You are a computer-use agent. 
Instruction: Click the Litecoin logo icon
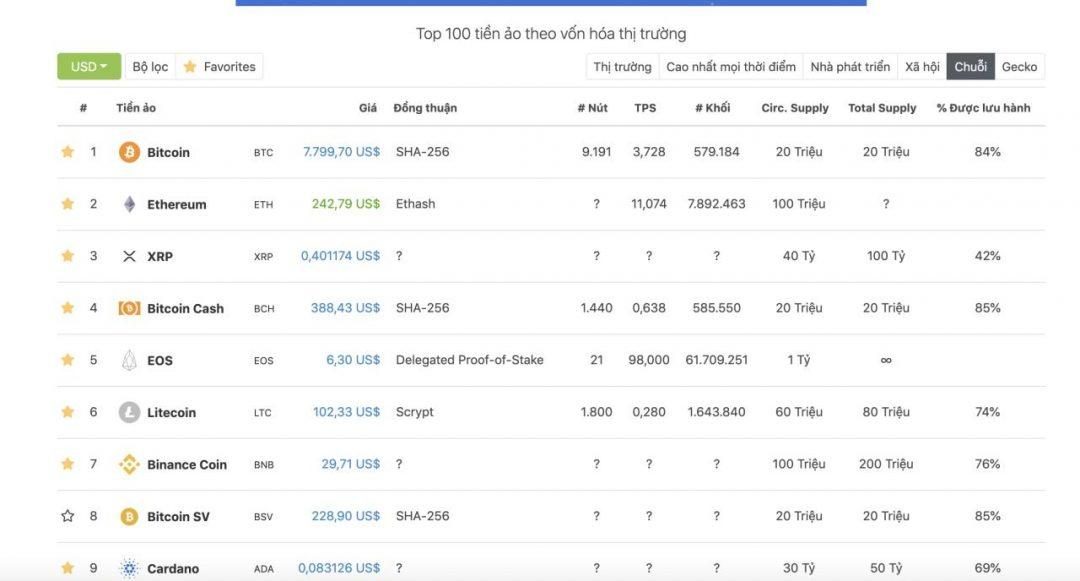click(129, 412)
